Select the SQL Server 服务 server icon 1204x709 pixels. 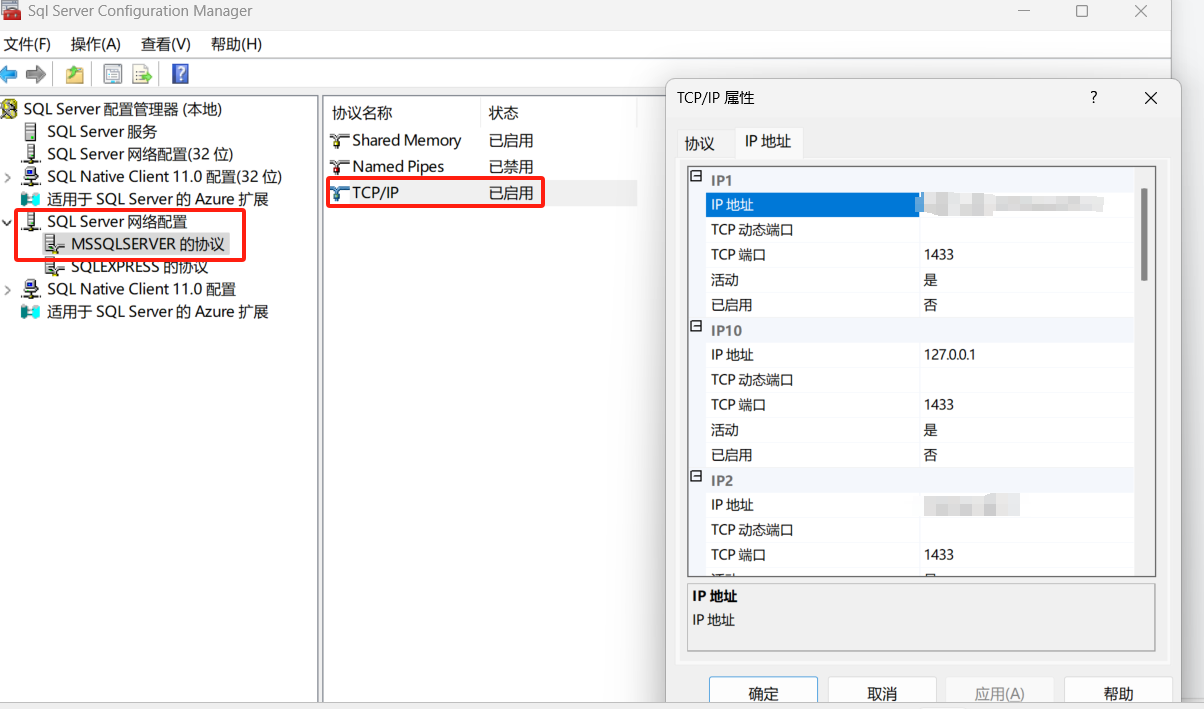32,131
